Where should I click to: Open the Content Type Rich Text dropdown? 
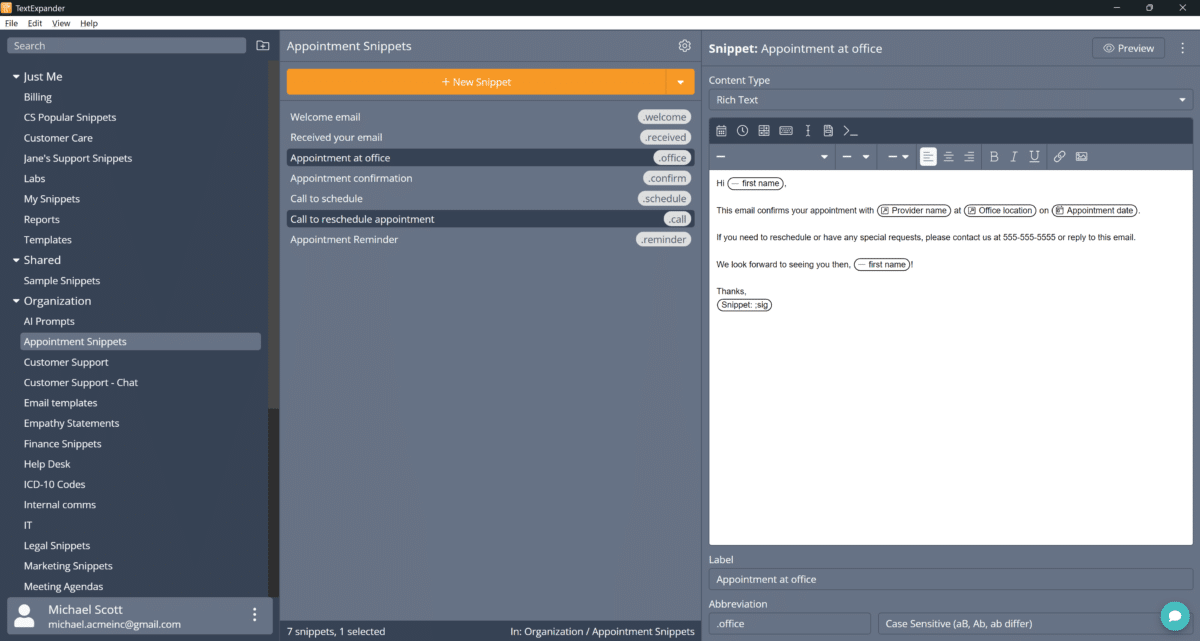tap(950, 100)
